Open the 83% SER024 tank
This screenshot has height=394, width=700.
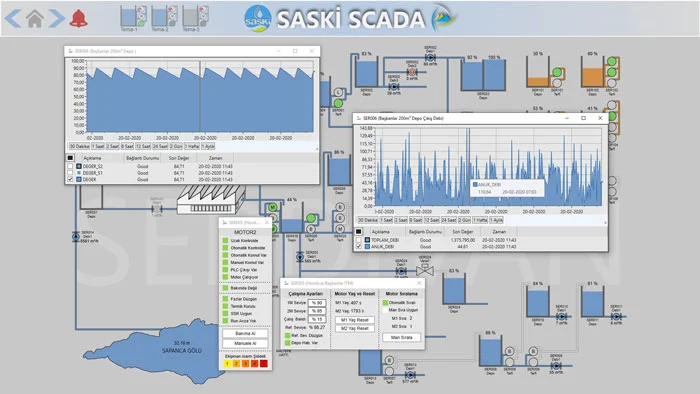tap(454, 289)
